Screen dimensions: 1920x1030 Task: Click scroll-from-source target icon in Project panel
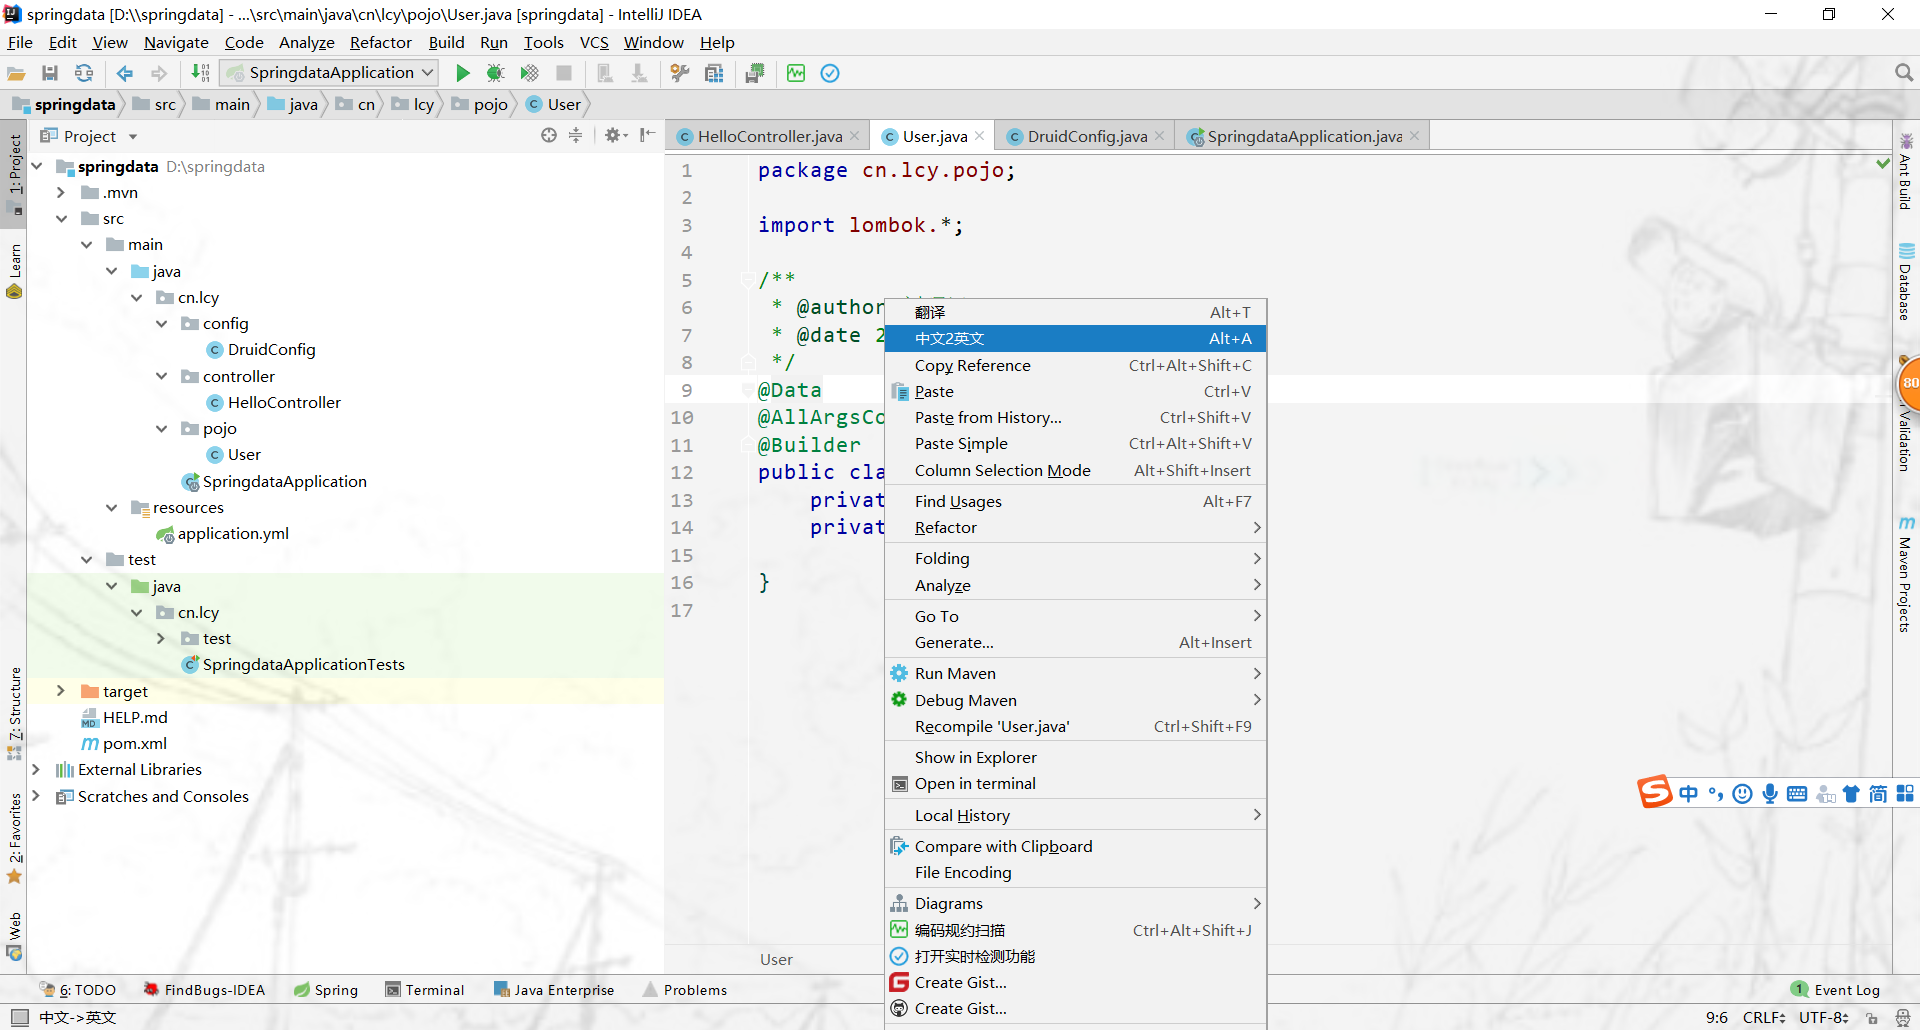[548, 136]
